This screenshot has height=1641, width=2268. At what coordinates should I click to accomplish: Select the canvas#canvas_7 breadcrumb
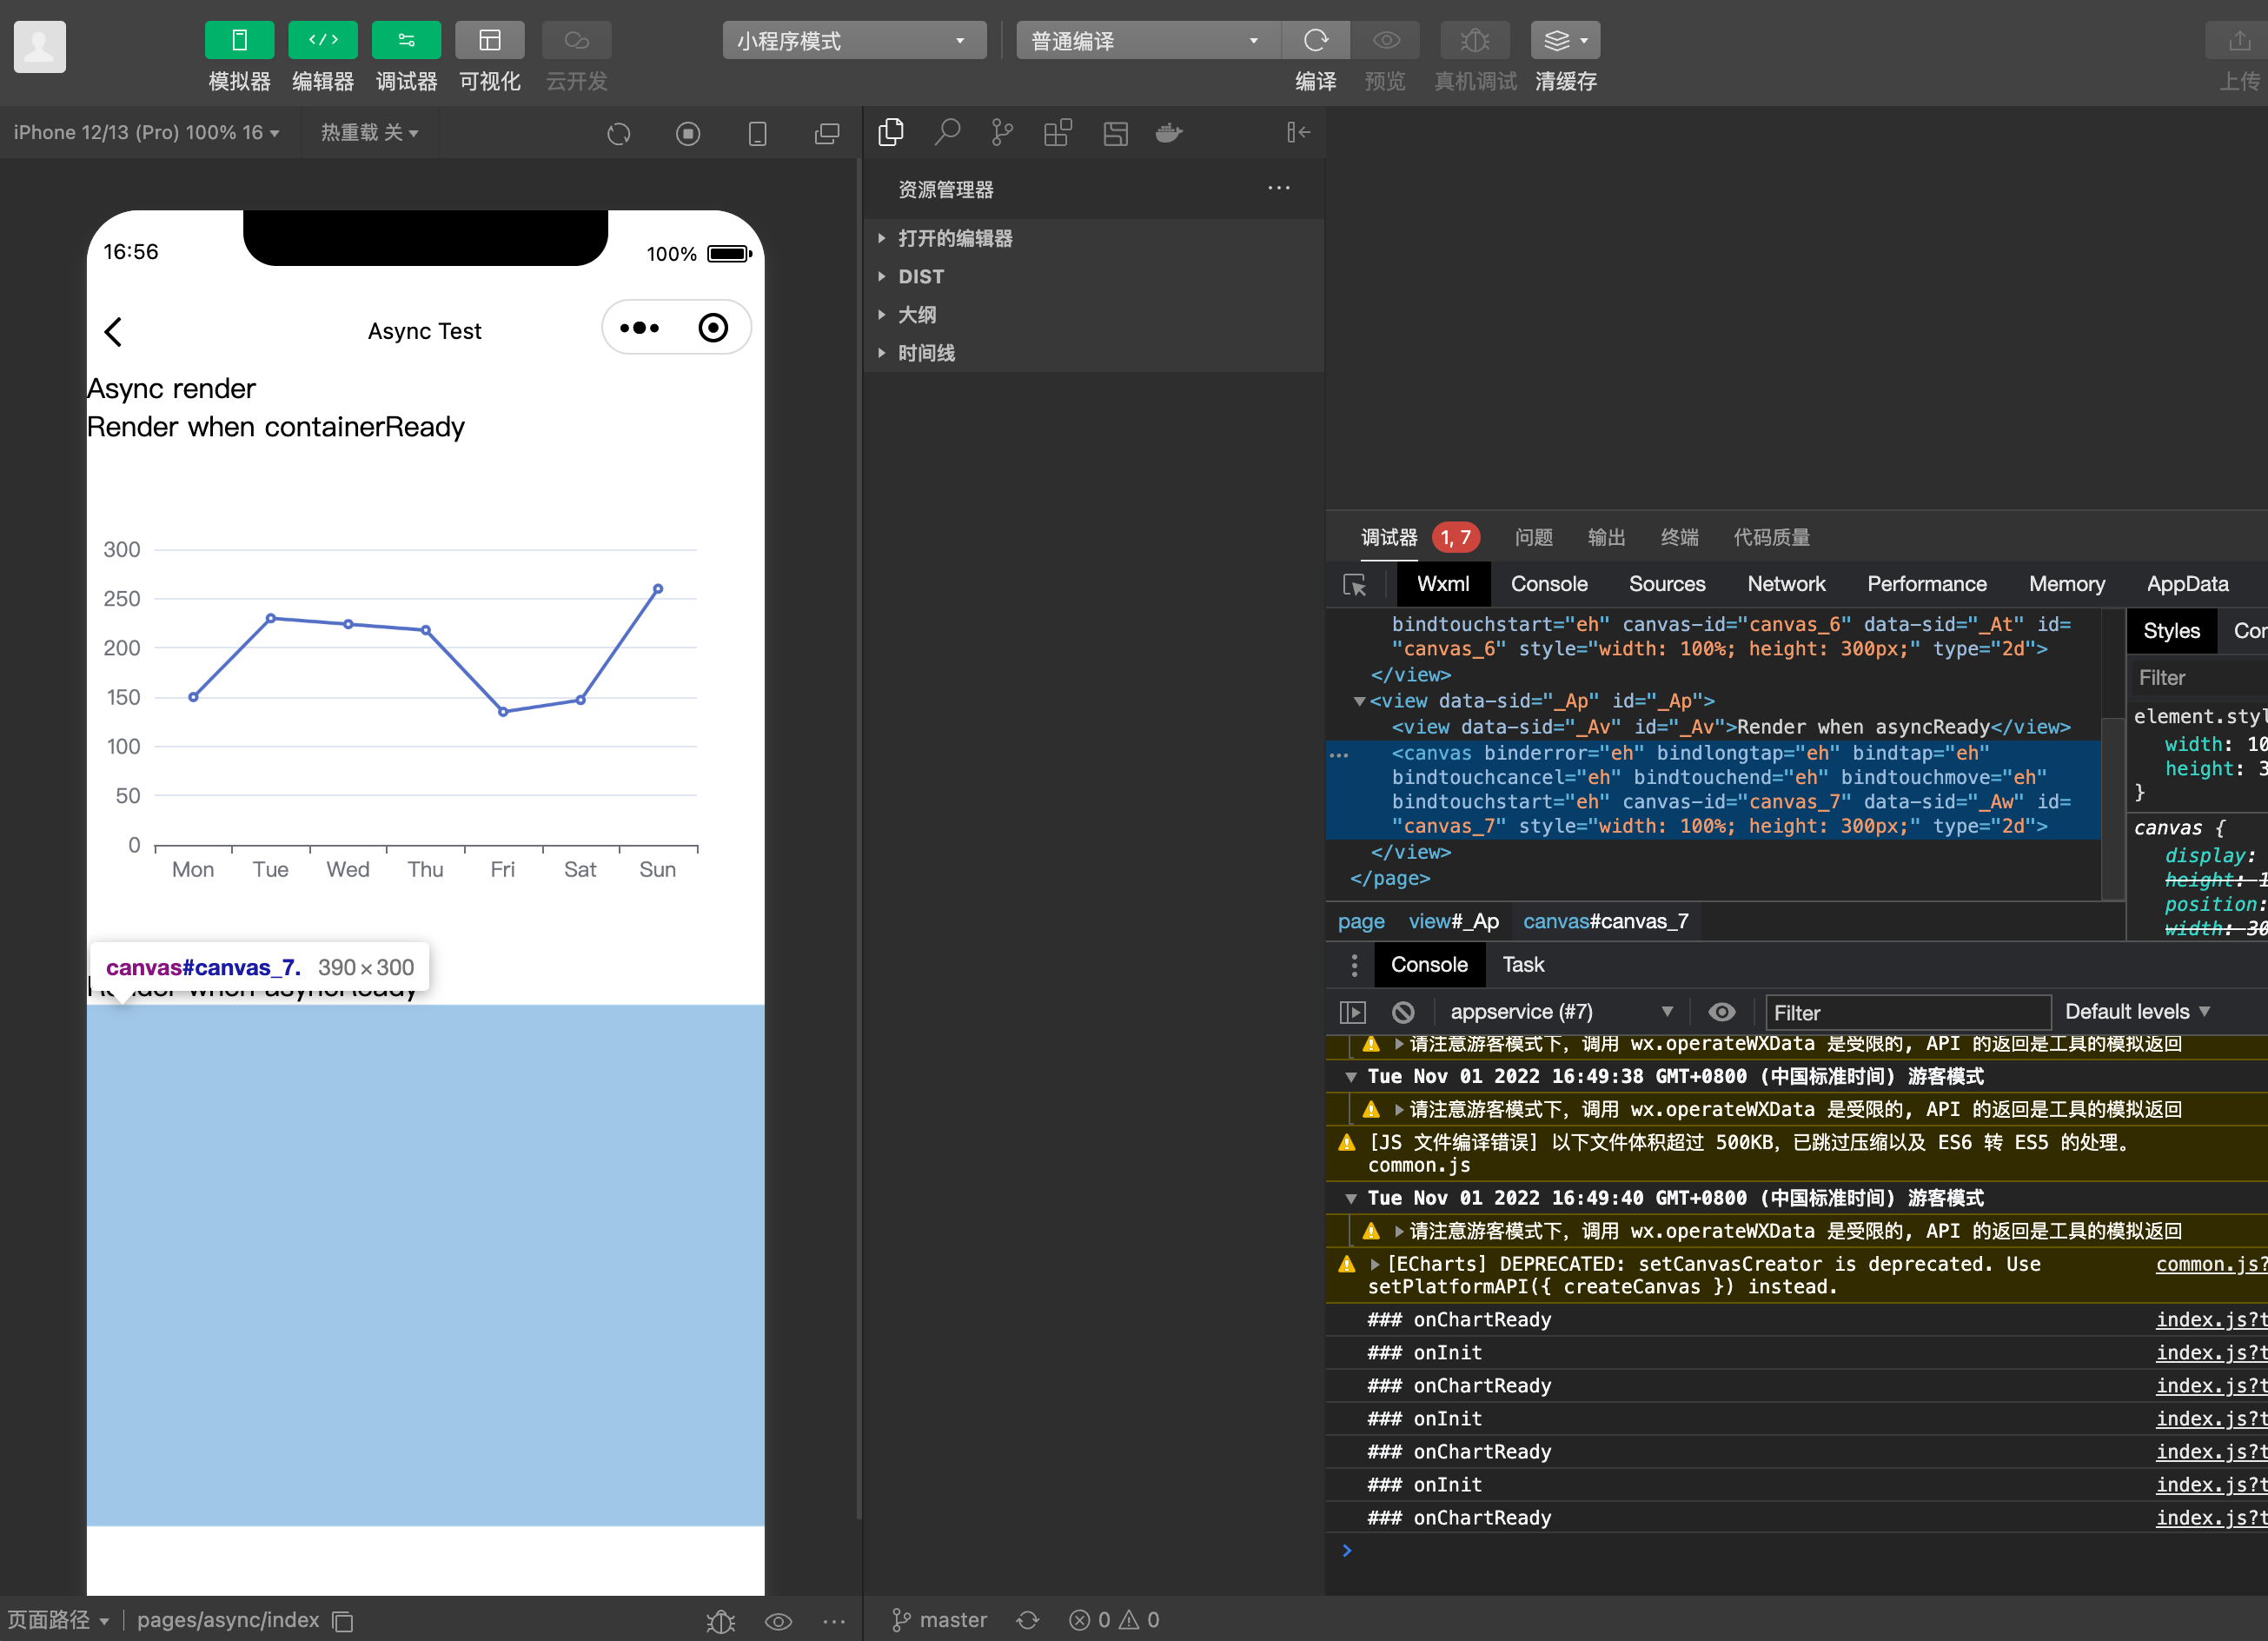pyautogui.click(x=1605, y=921)
